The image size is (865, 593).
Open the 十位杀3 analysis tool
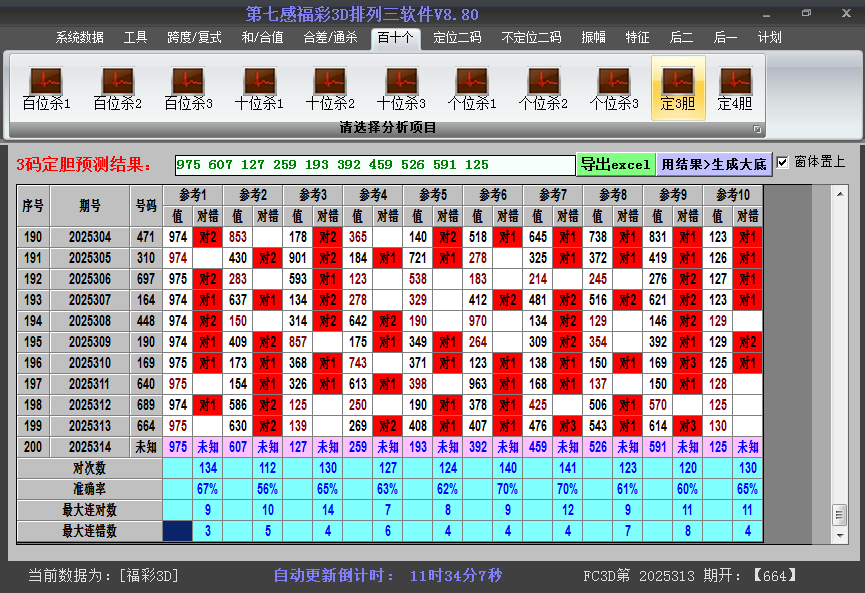point(401,88)
